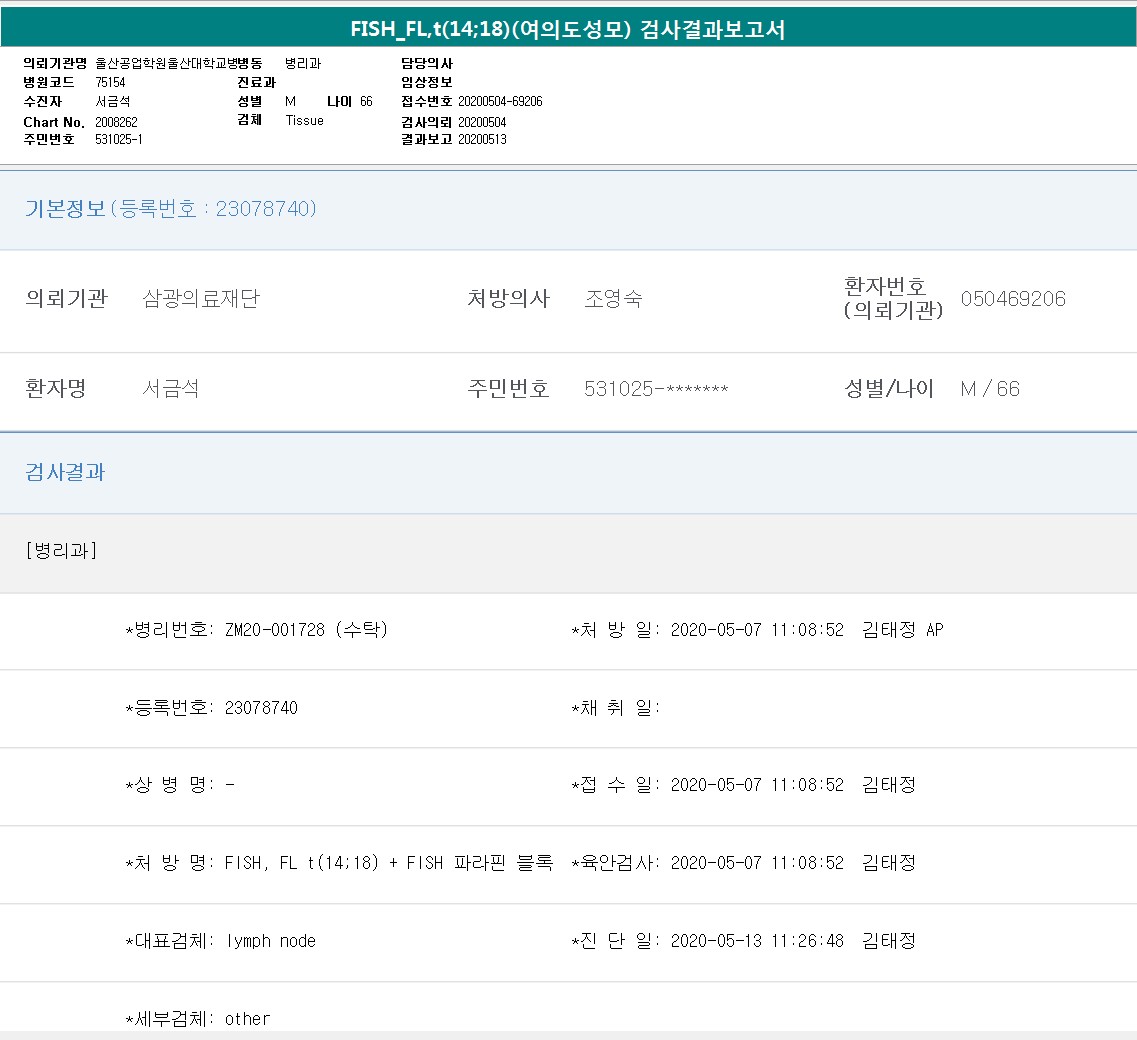Select Chart No. 2008262 value

pyautogui.click(x=116, y=122)
